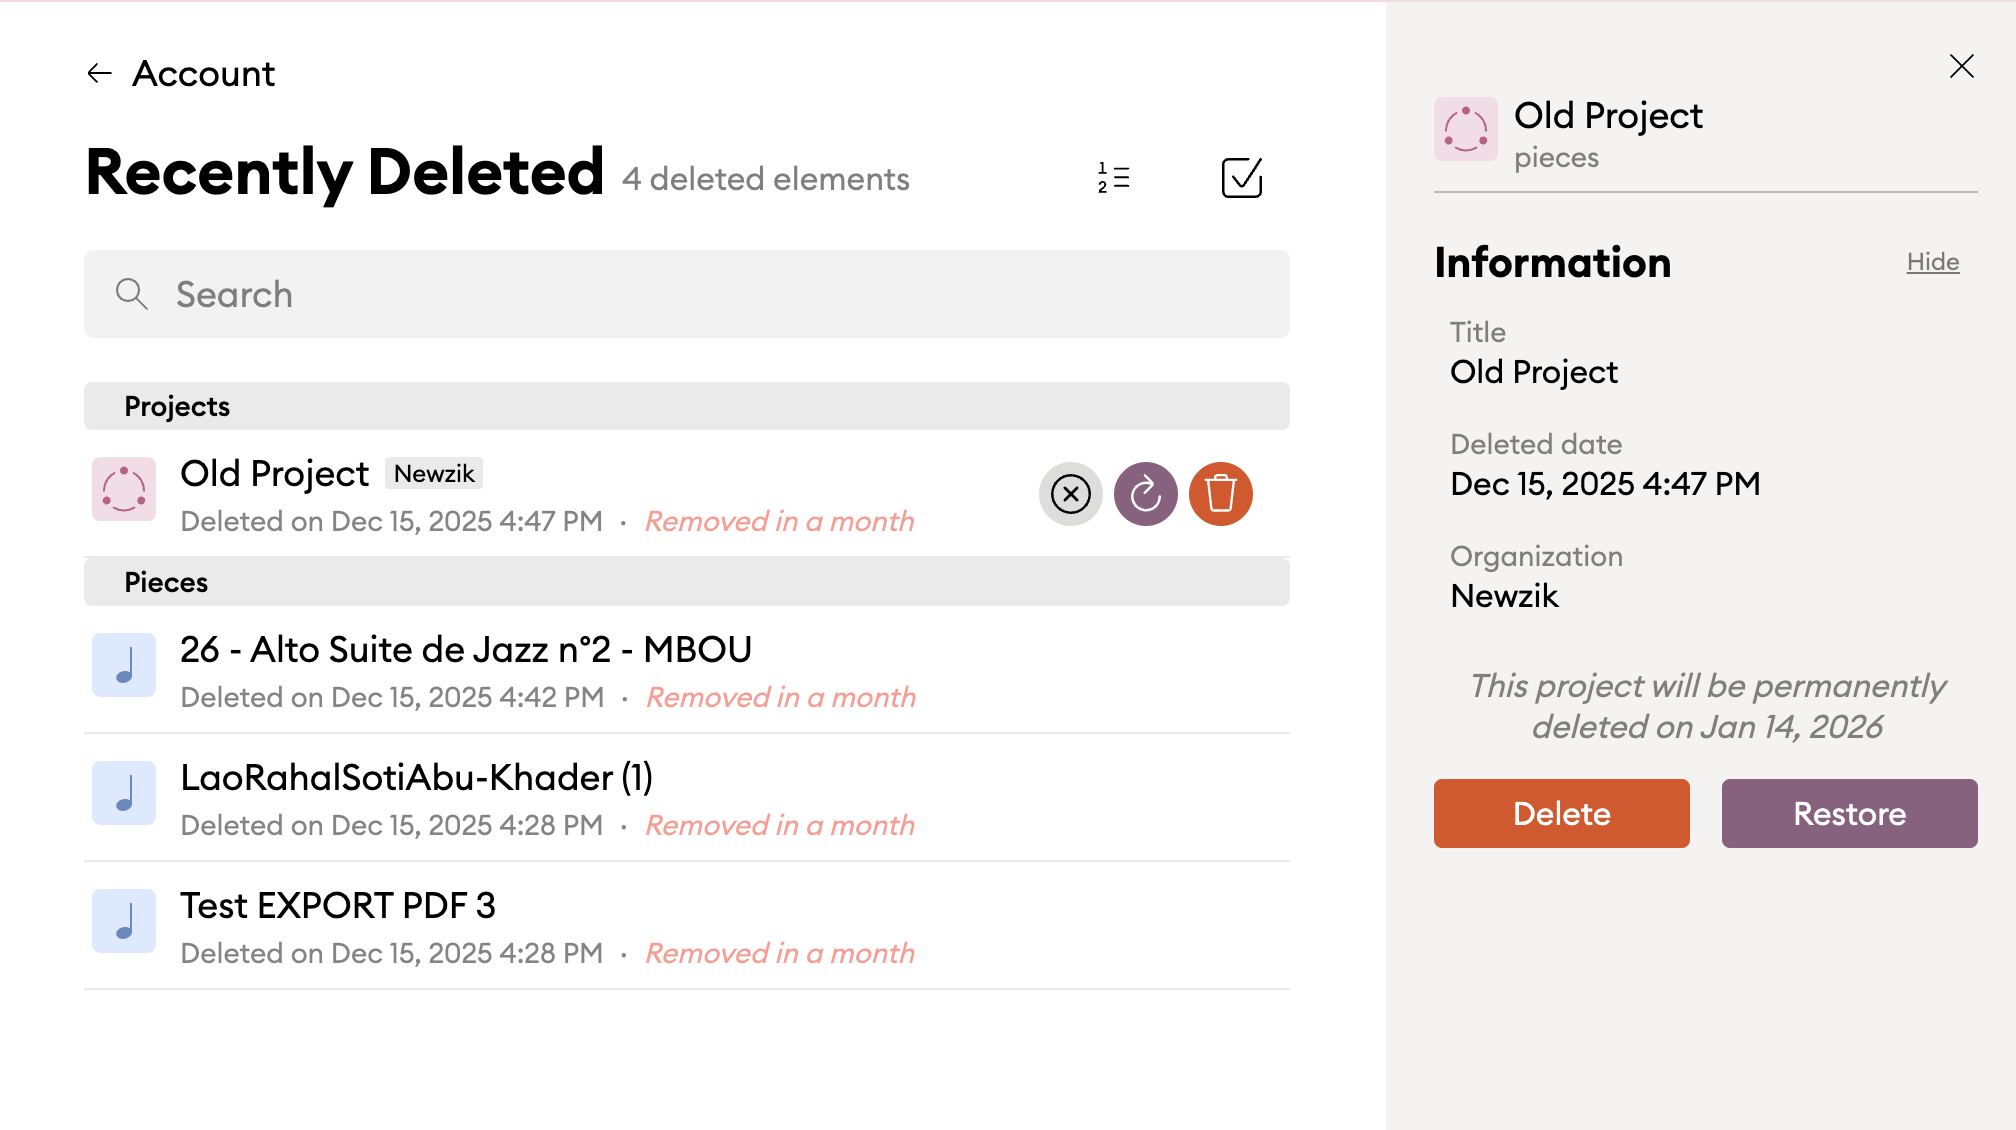Image resolution: width=2016 pixels, height=1130 pixels.
Task: Dismiss Old Project row with X icon
Action: (x=1070, y=494)
